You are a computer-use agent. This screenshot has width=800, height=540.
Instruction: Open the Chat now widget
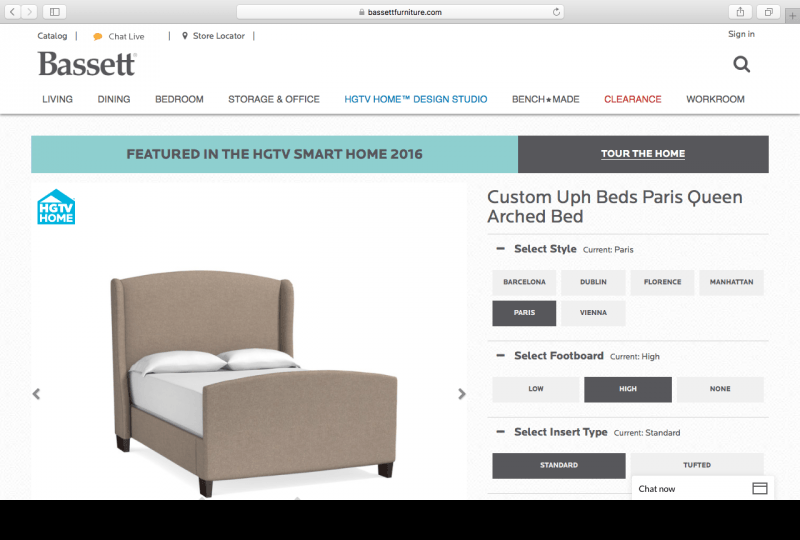(703, 488)
